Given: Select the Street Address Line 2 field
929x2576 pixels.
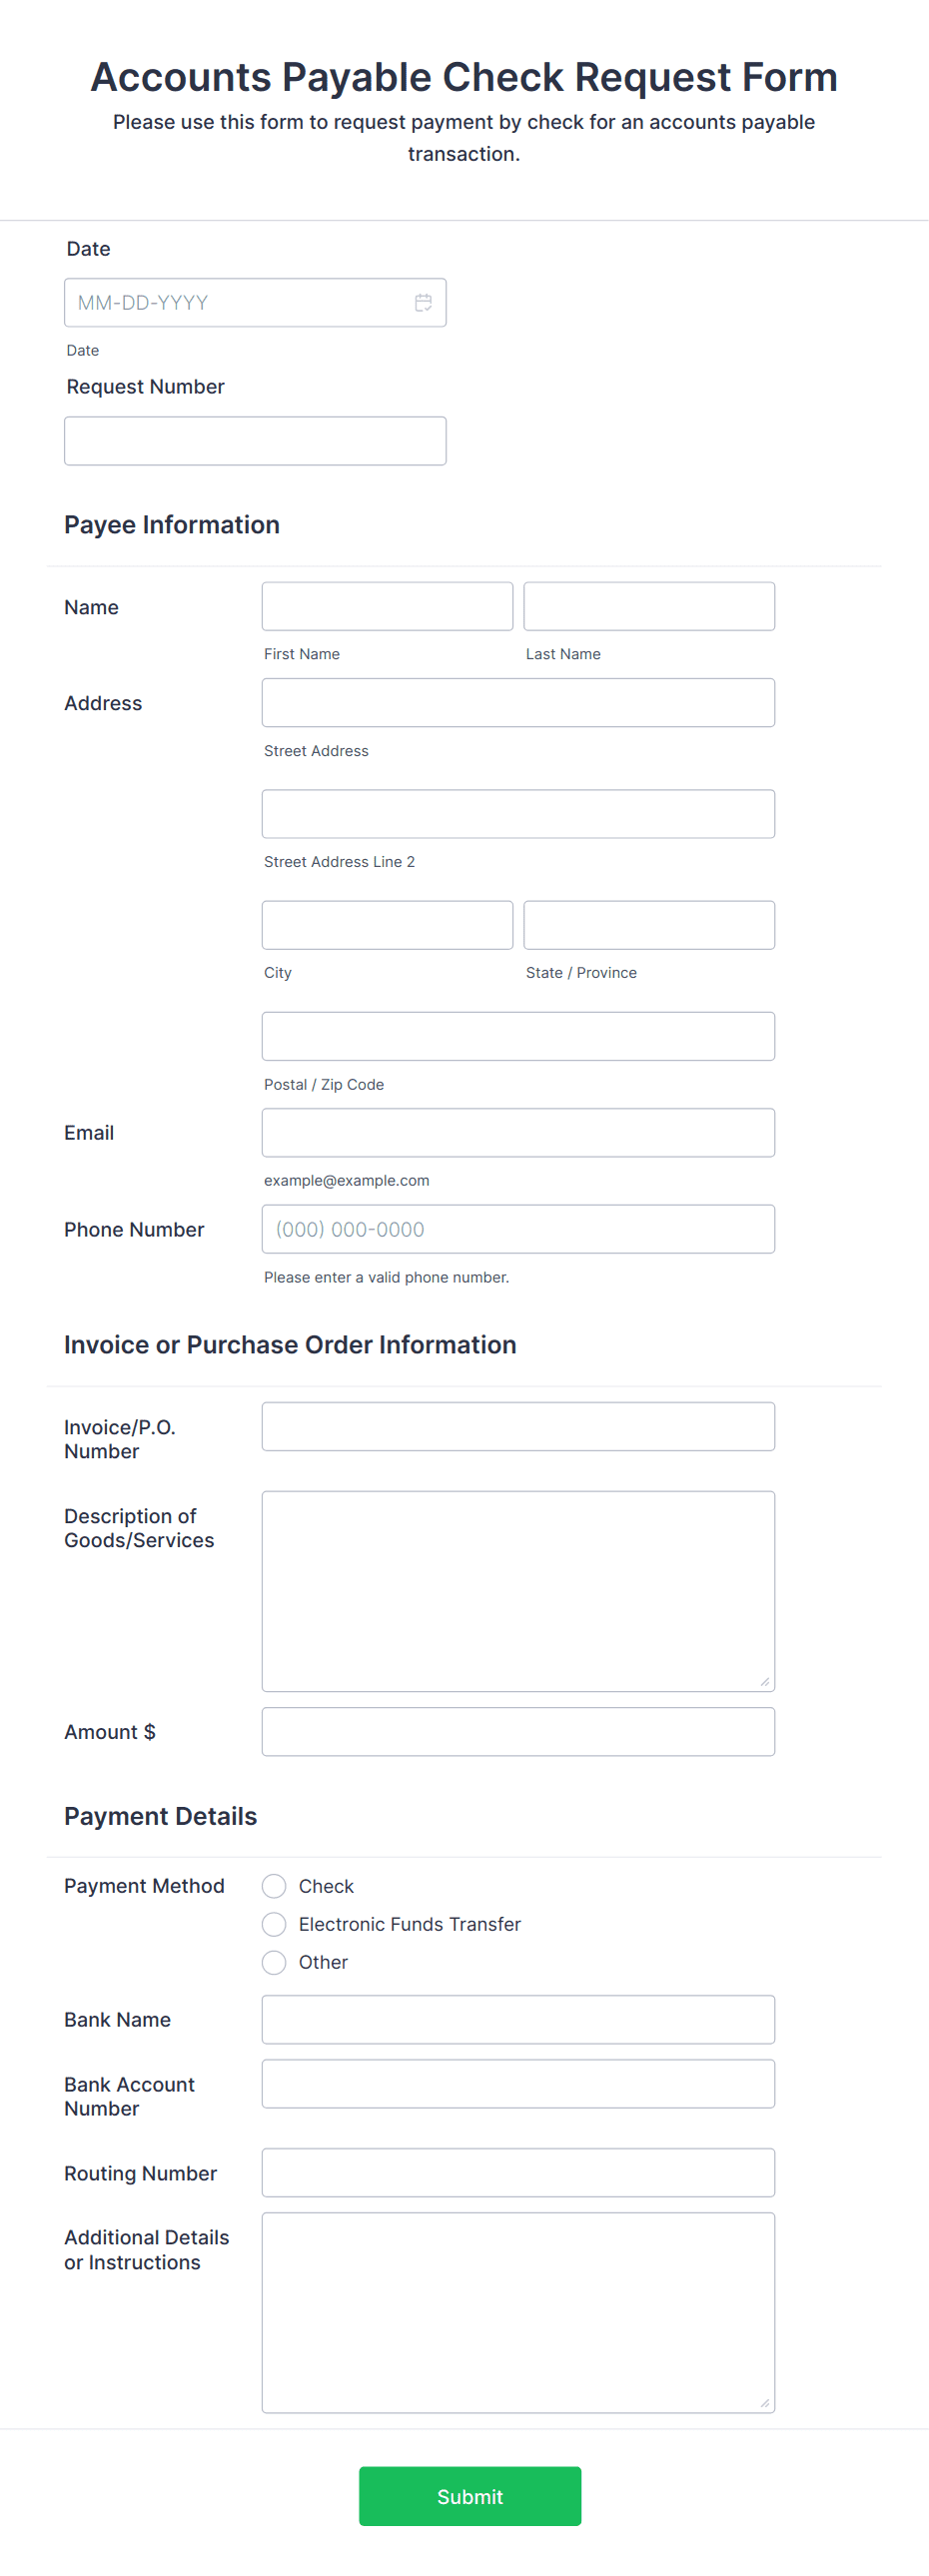Looking at the screenshot, I should click(518, 814).
